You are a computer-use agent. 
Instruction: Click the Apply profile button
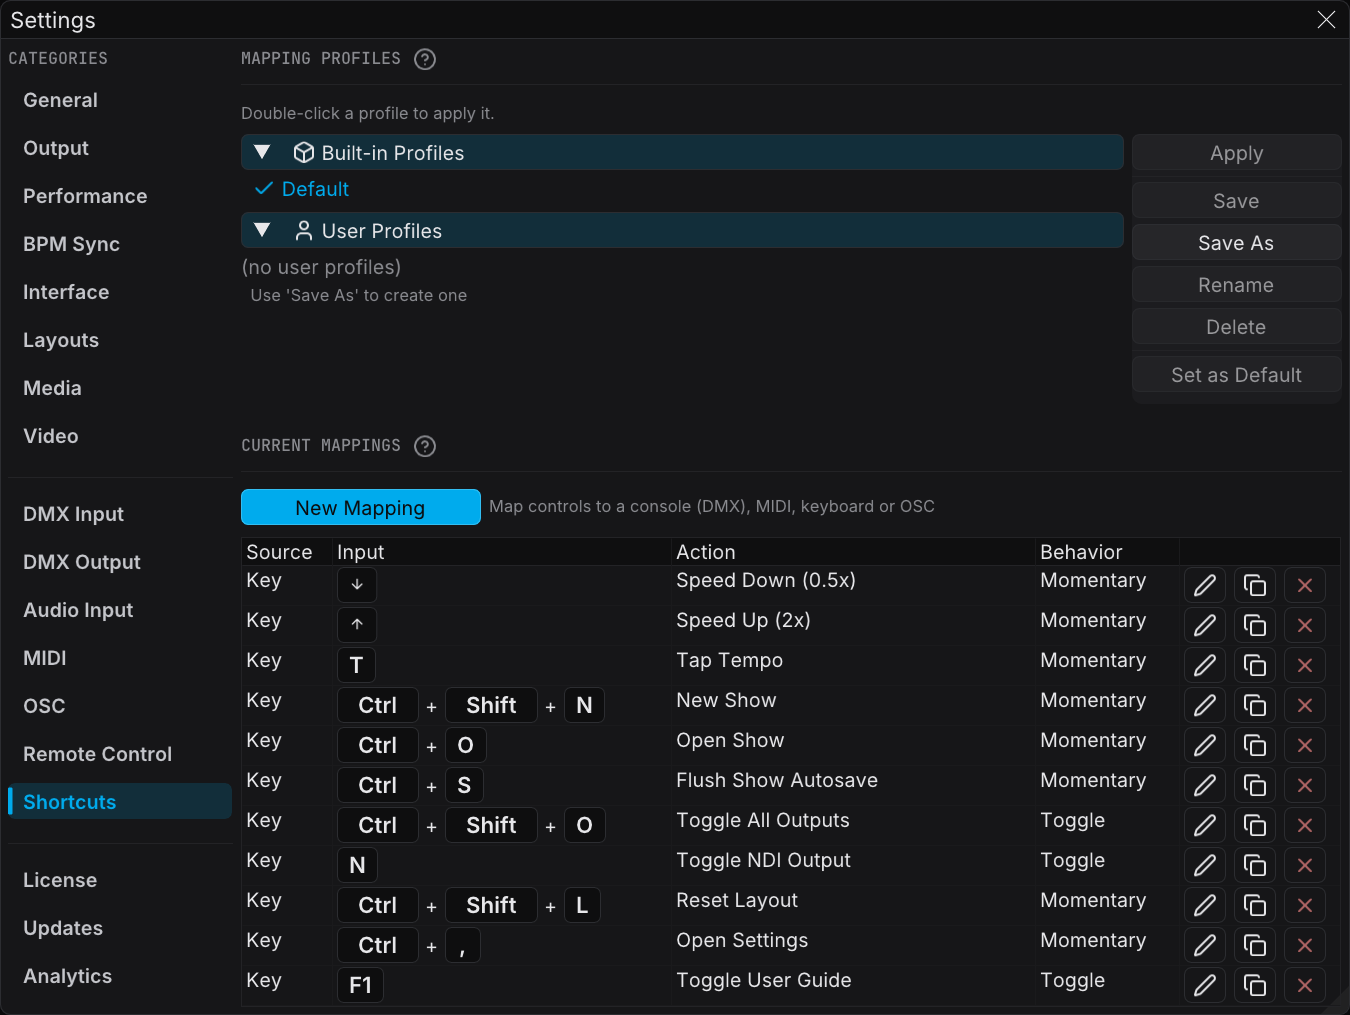[x=1236, y=153]
